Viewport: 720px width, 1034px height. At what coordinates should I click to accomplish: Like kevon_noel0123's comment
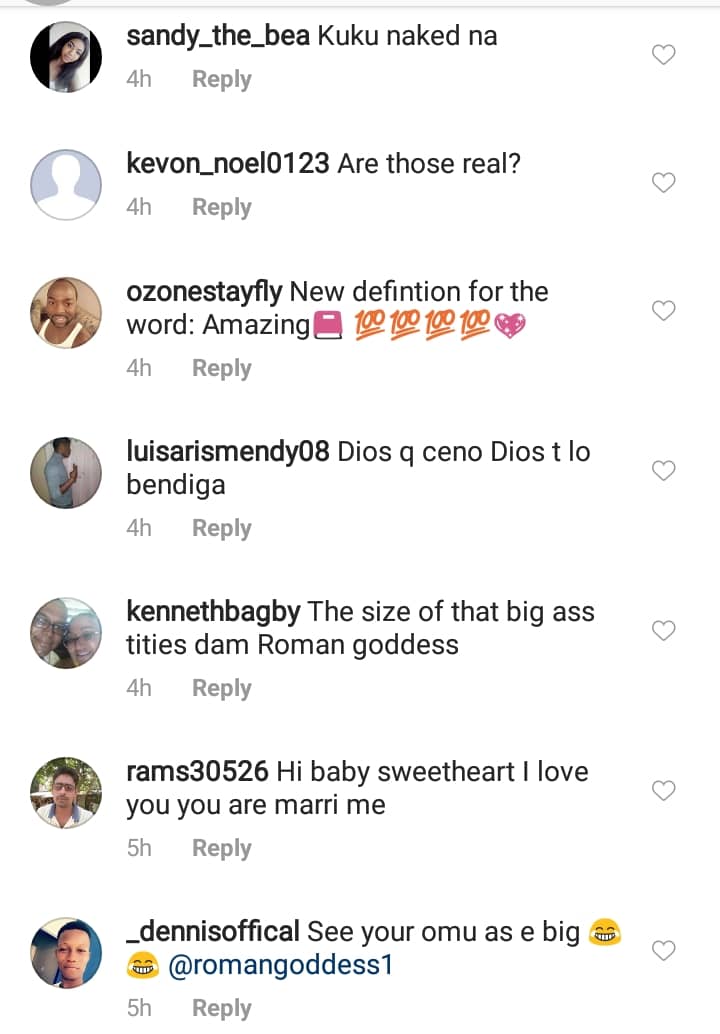point(663,183)
